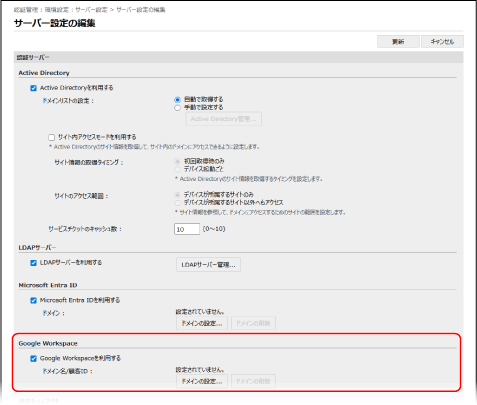Click the service ticket cache count field
This screenshot has height=405, width=477.
point(187,229)
